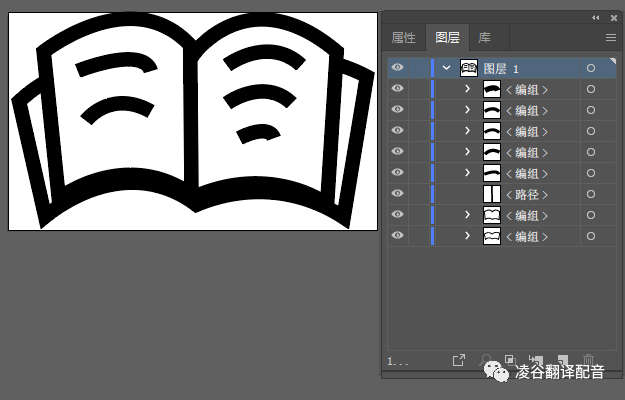
Task: Expand the last 编组 group in the list
Action: point(467,236)
